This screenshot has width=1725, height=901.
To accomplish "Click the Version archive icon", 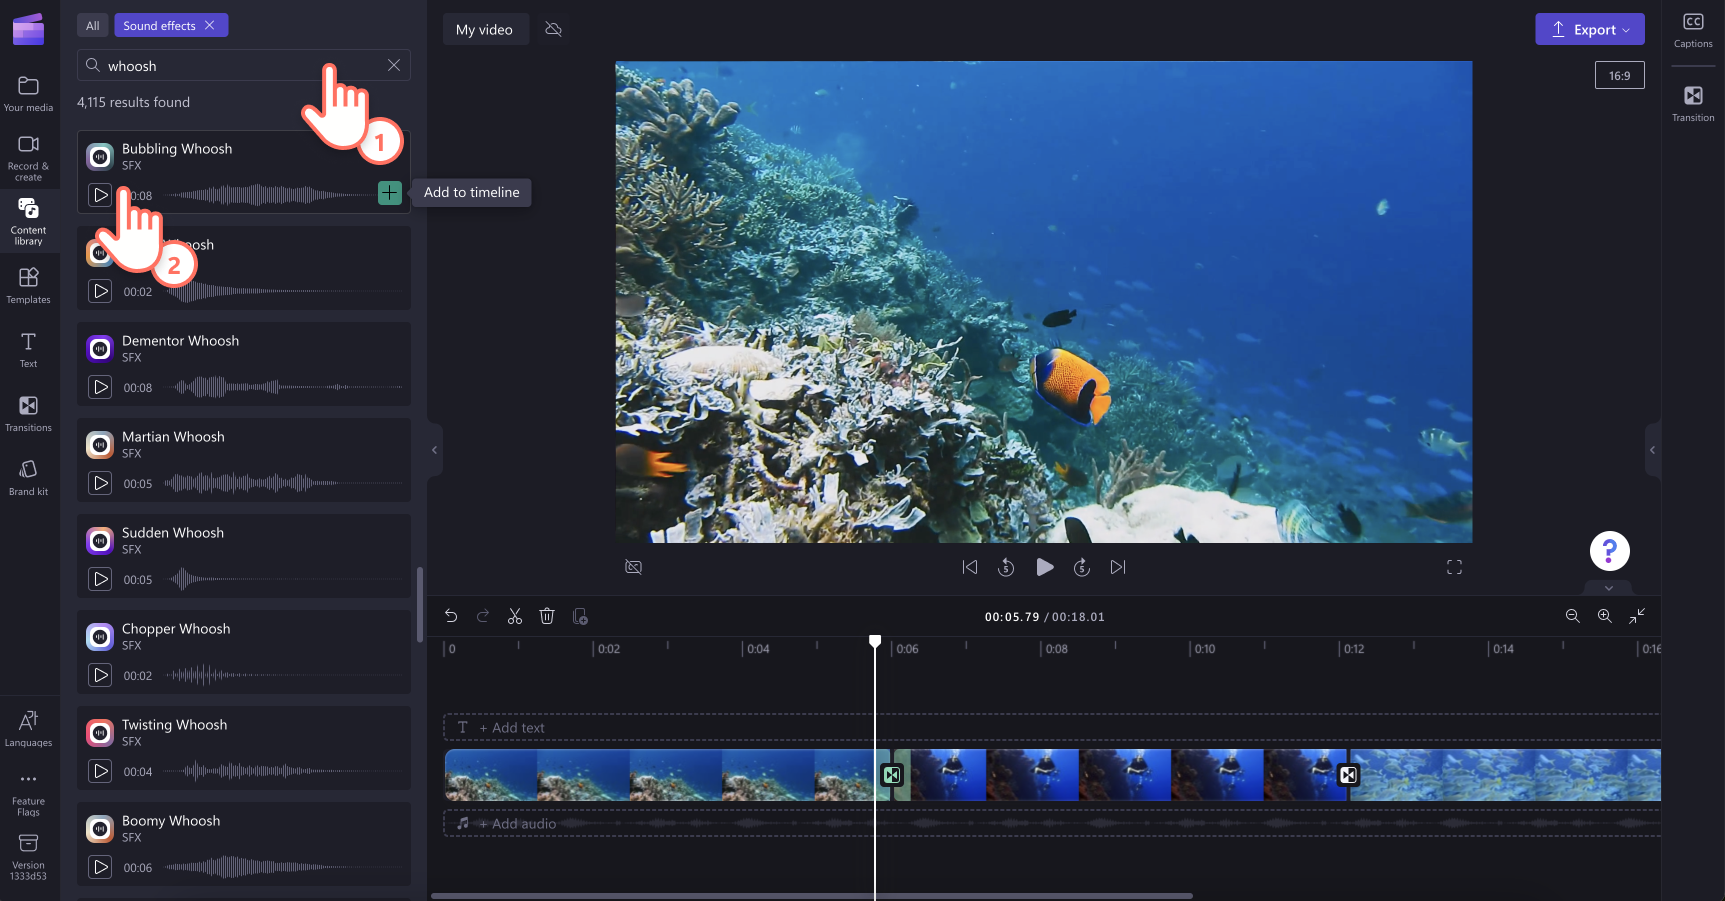I will [x=28, y=843].
